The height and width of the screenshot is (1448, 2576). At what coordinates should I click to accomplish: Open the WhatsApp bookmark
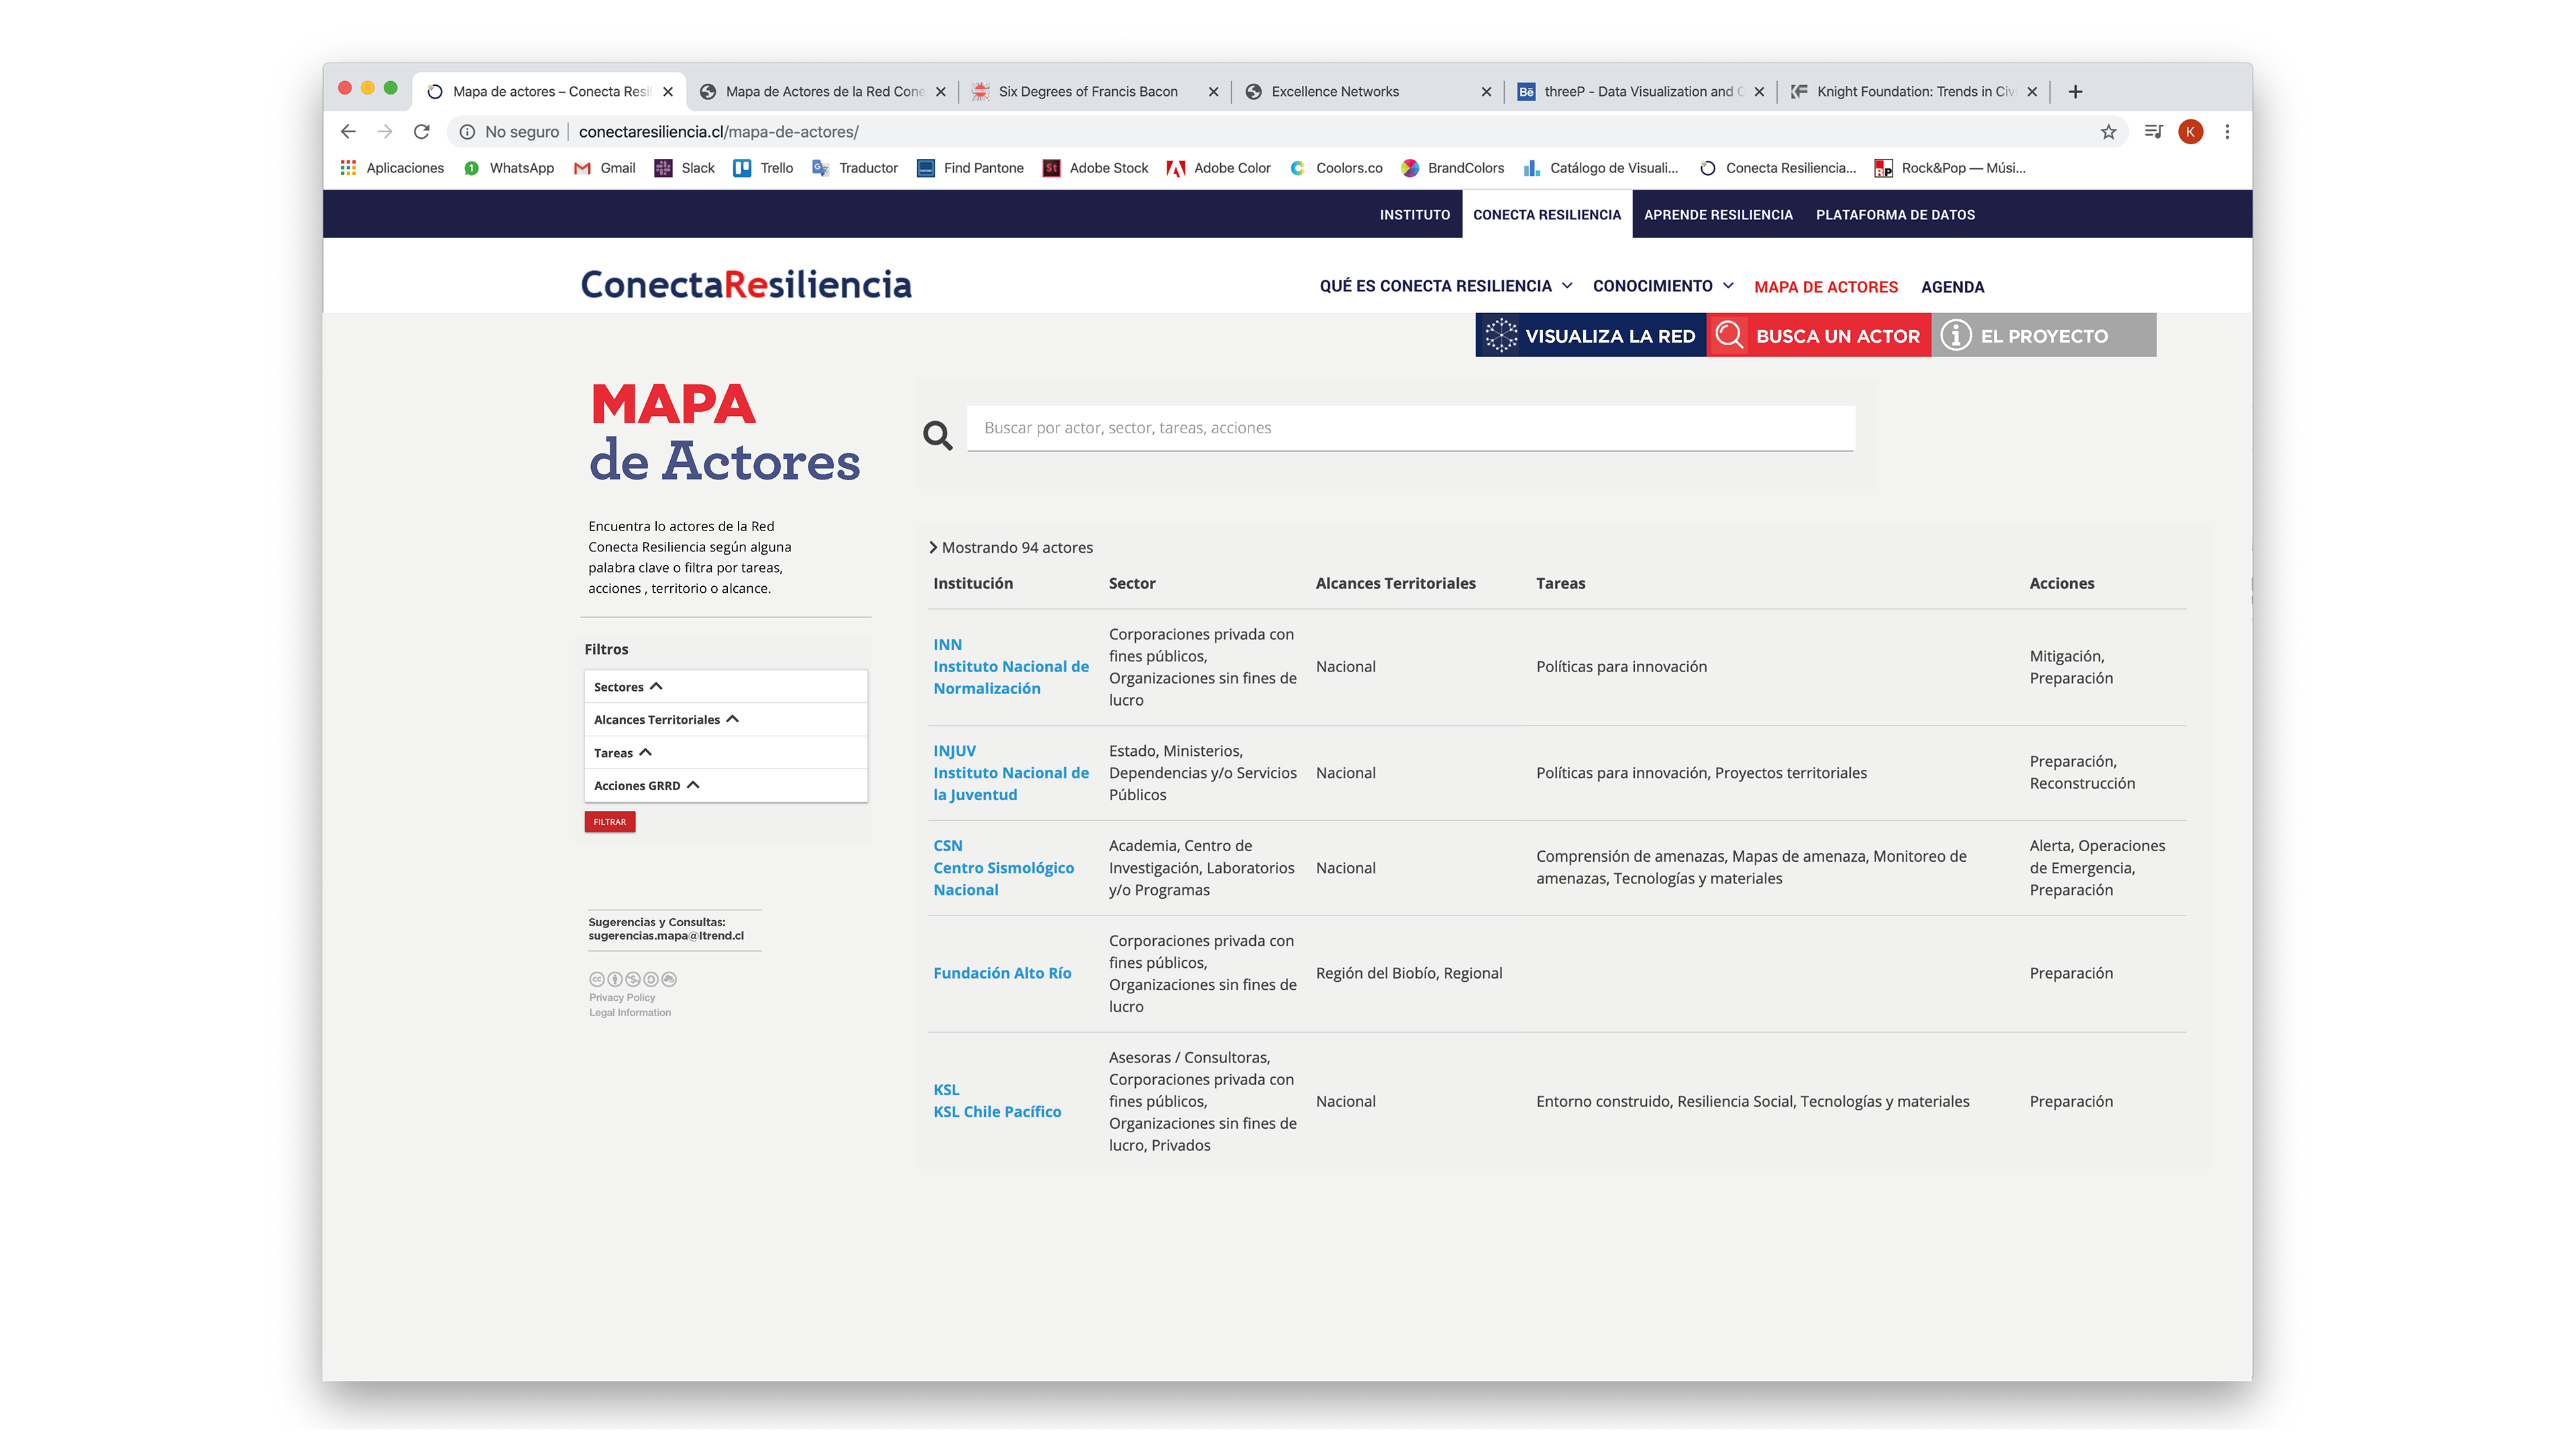509,168
